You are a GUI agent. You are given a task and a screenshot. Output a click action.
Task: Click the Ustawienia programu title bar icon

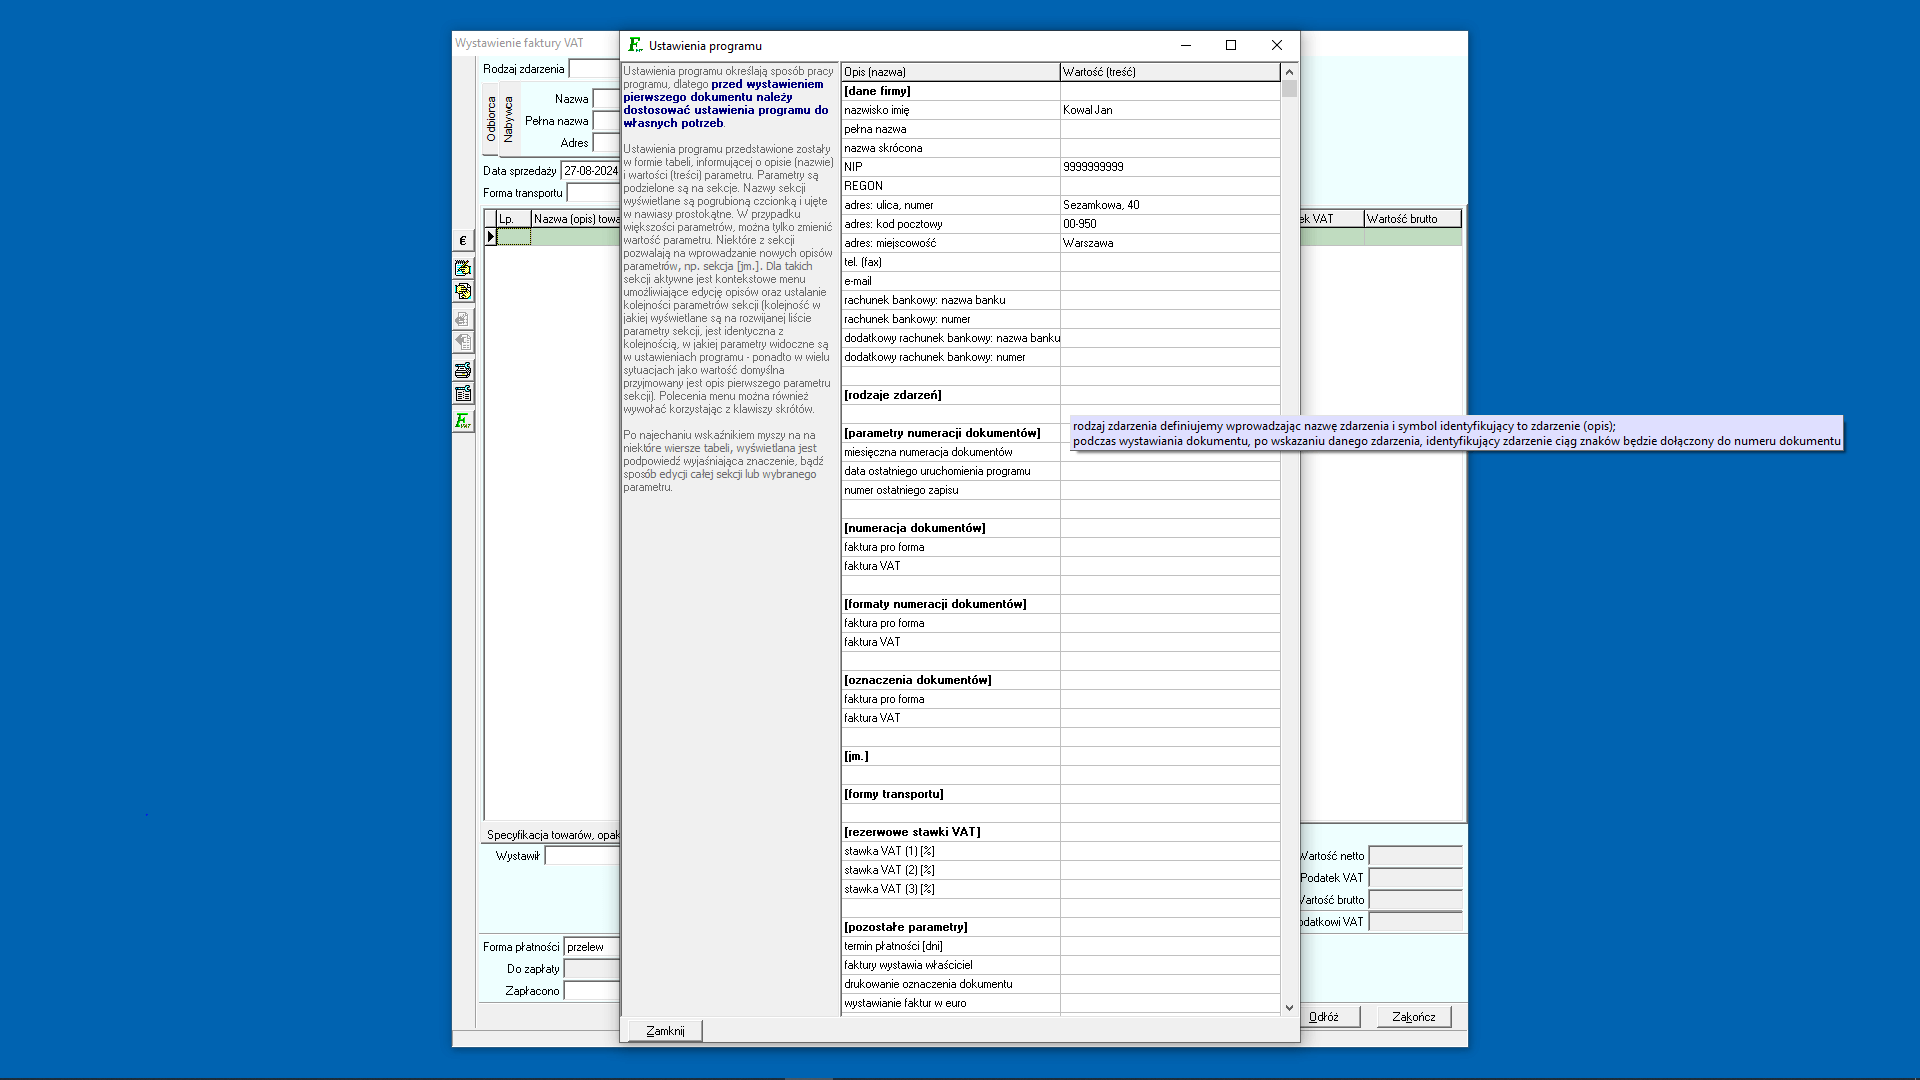click(635, 45)
